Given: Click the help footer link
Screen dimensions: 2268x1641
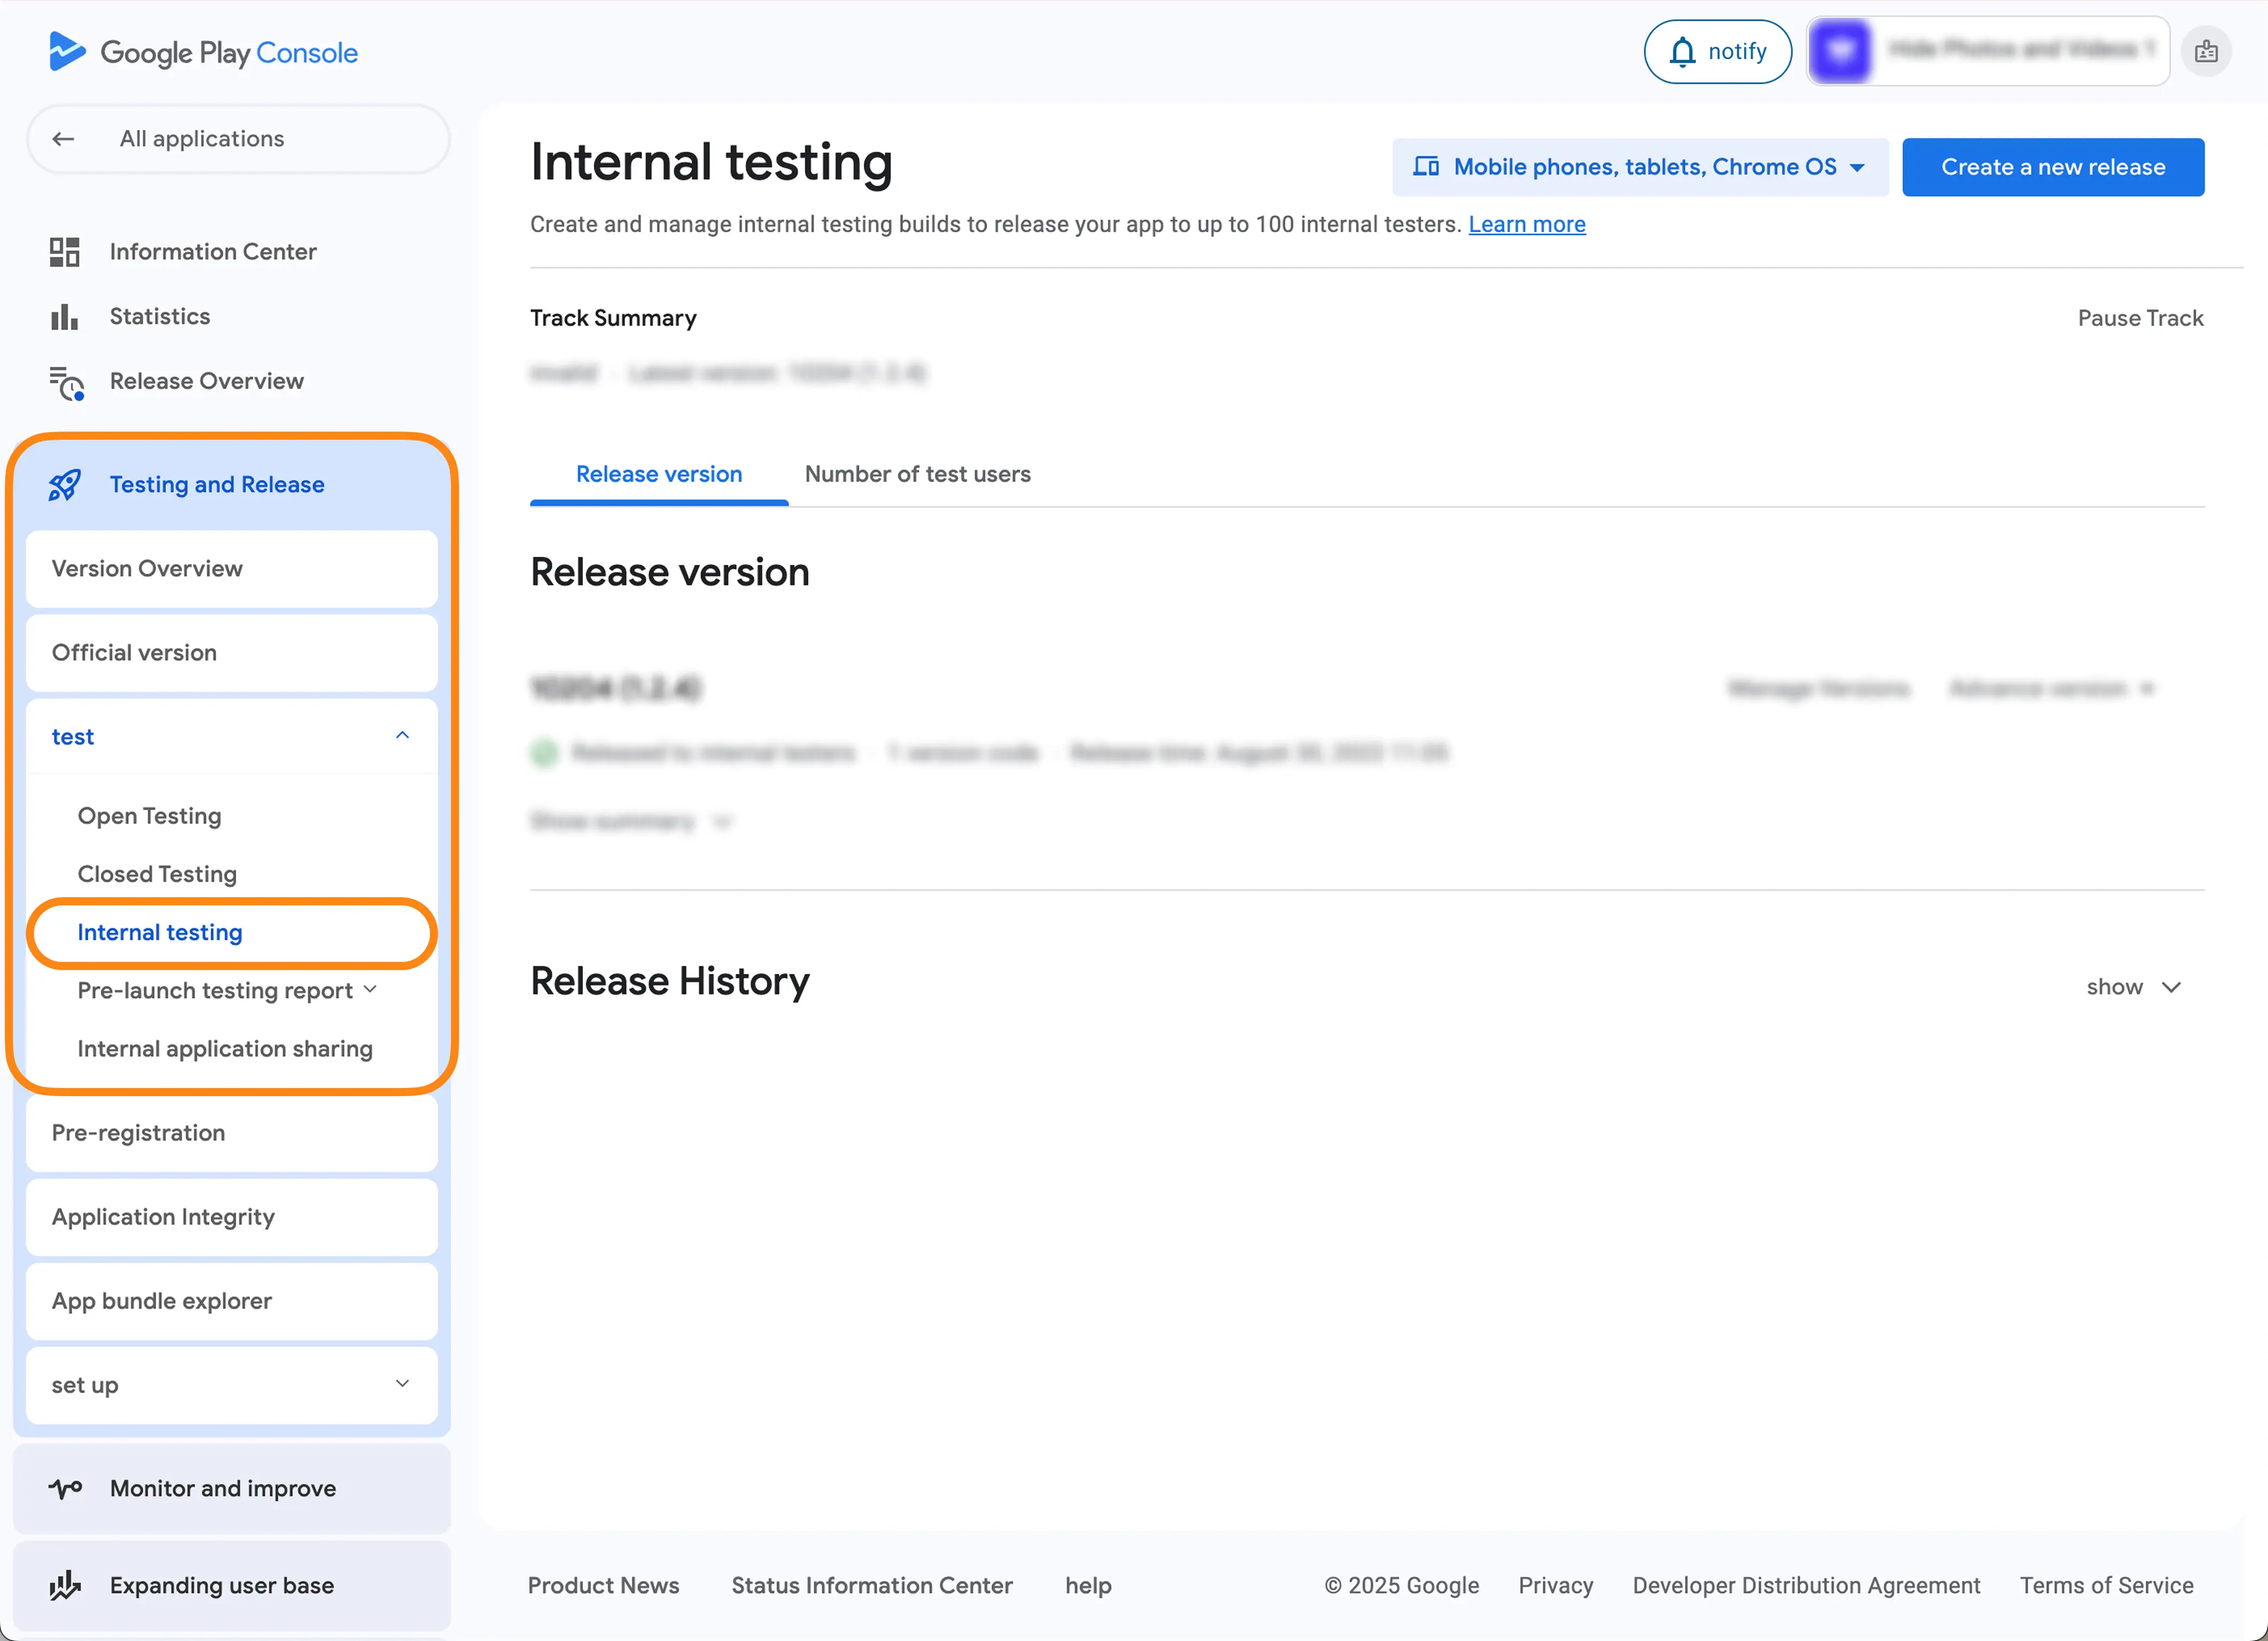Looking at the screenshot, I should [x=1088, y=1586].
